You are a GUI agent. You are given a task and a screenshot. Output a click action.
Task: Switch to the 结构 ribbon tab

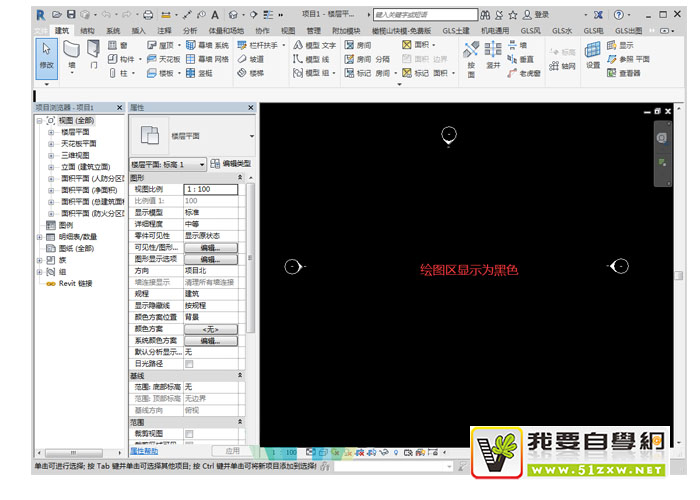[88, 30]
